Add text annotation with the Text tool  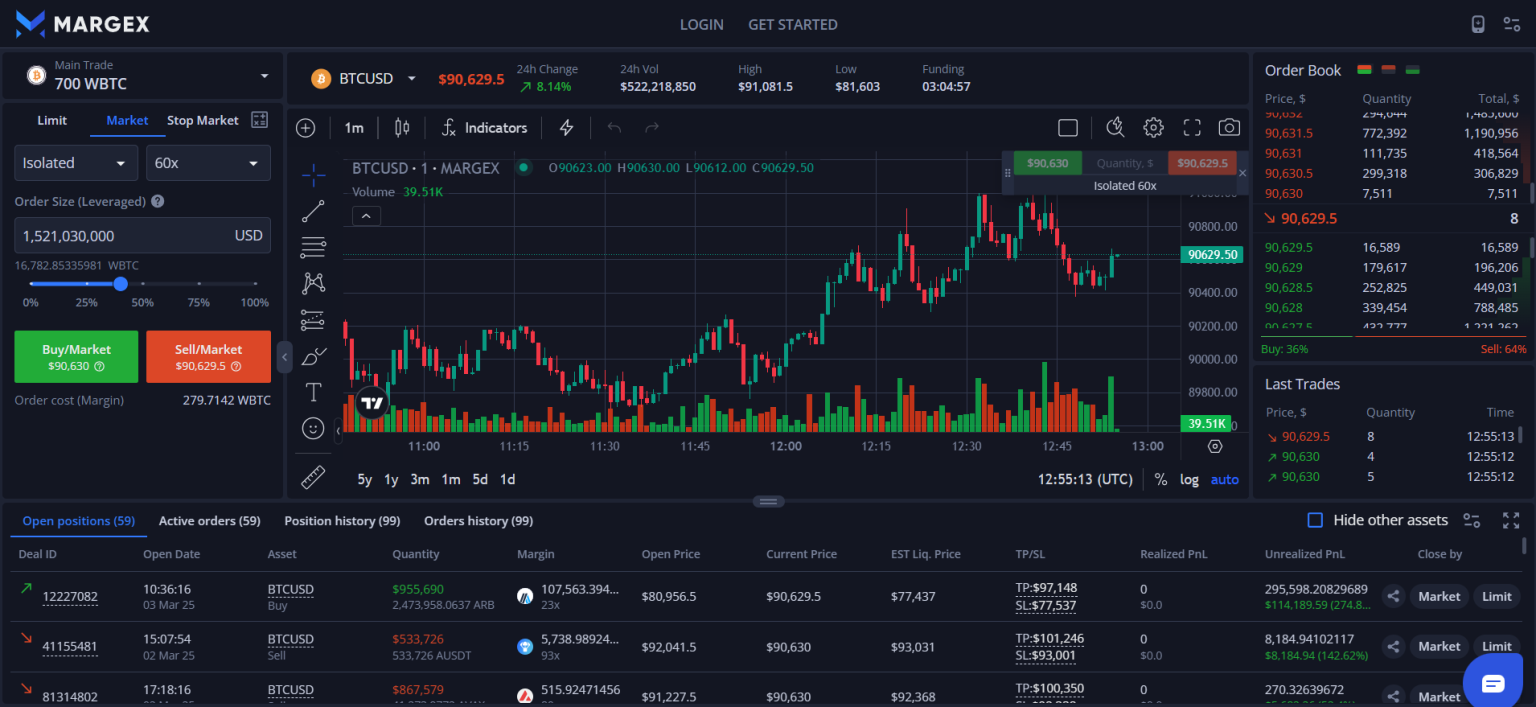[x=313, y=392]
